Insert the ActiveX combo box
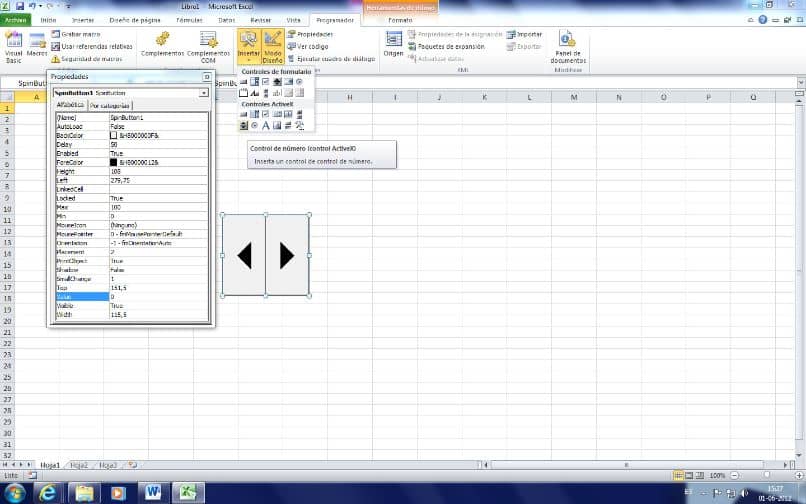The width and height of the screenshot is (806, 504). pos(254,114)
